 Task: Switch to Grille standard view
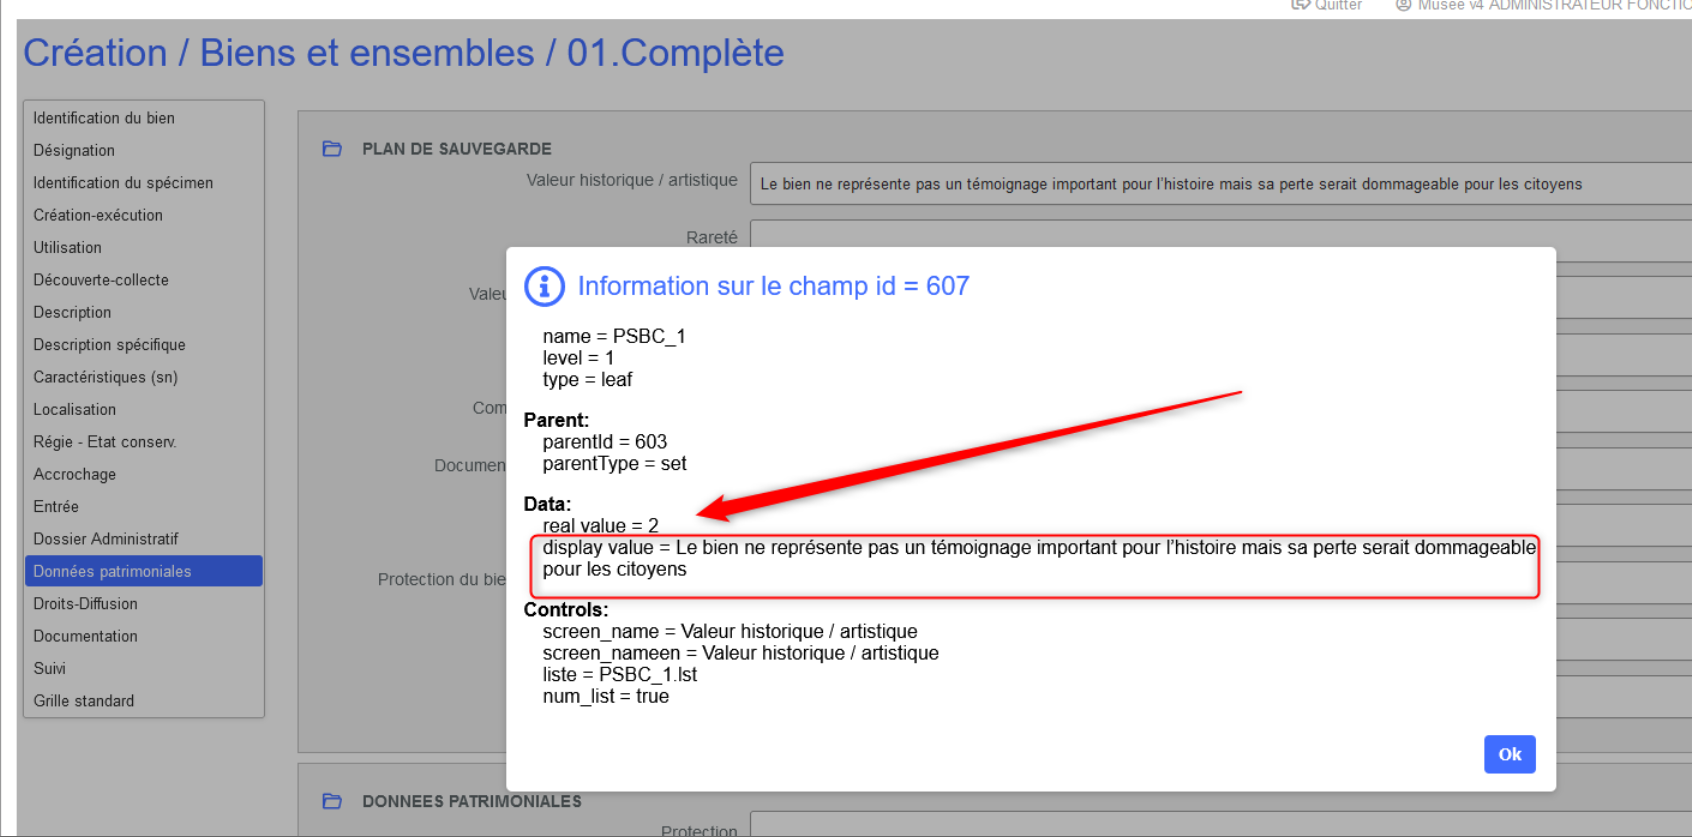[x=84, y=701]
